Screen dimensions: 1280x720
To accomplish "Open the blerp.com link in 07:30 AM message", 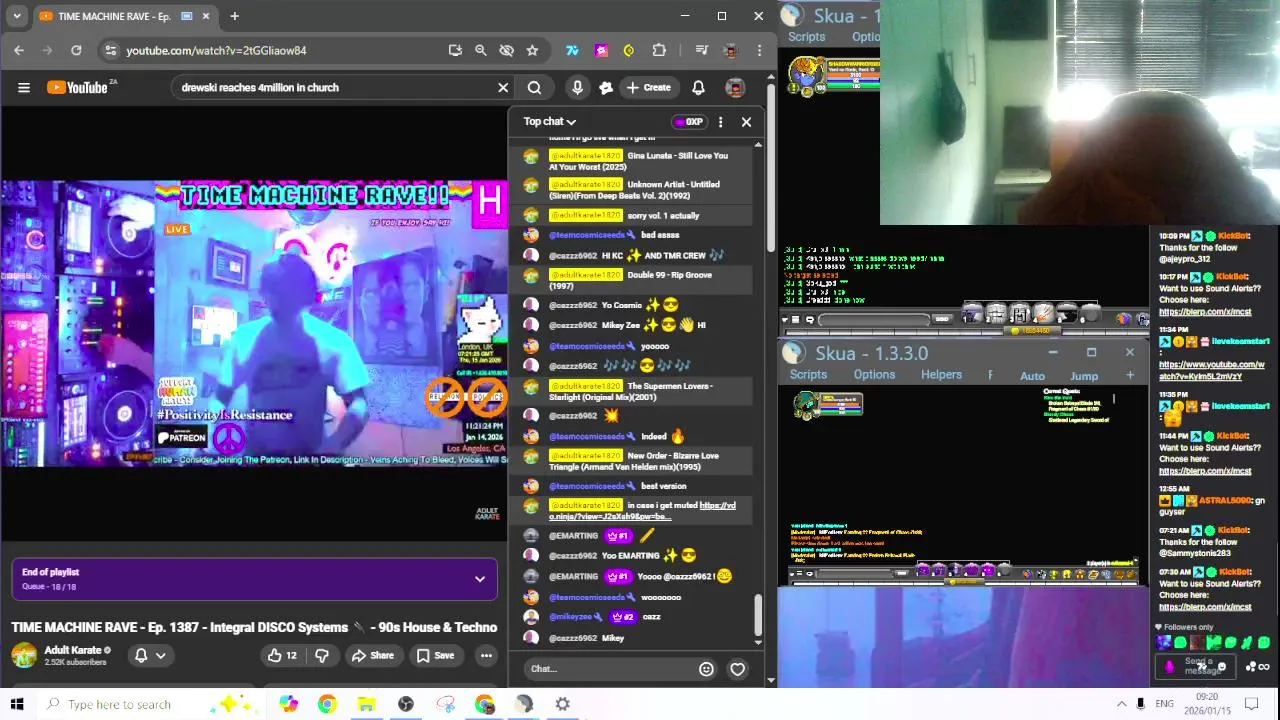I will [1205, 607].
